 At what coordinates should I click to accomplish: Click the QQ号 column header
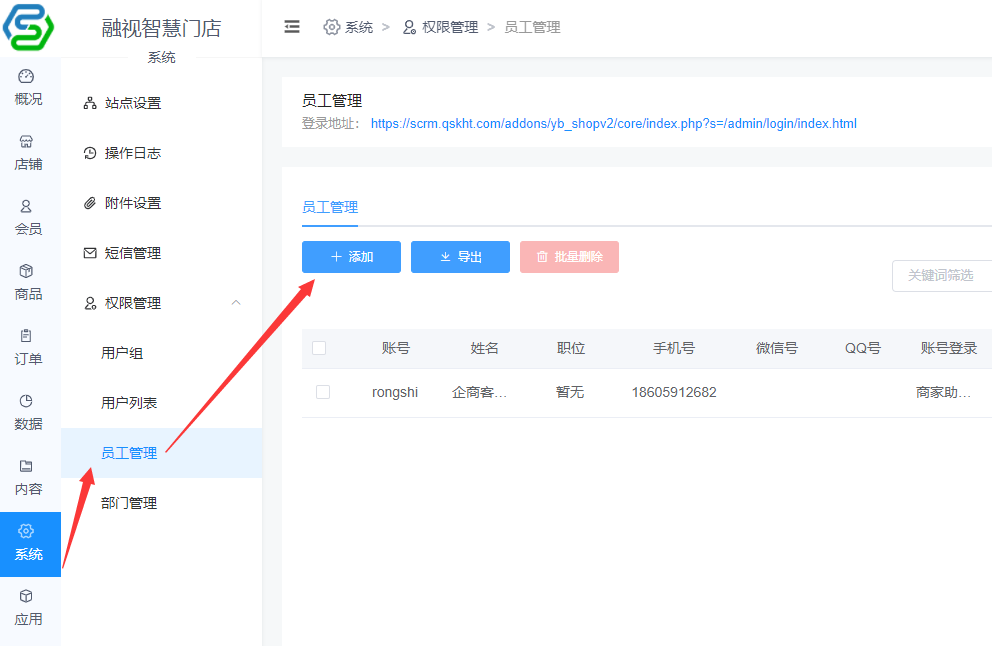(x=863, y=348)
